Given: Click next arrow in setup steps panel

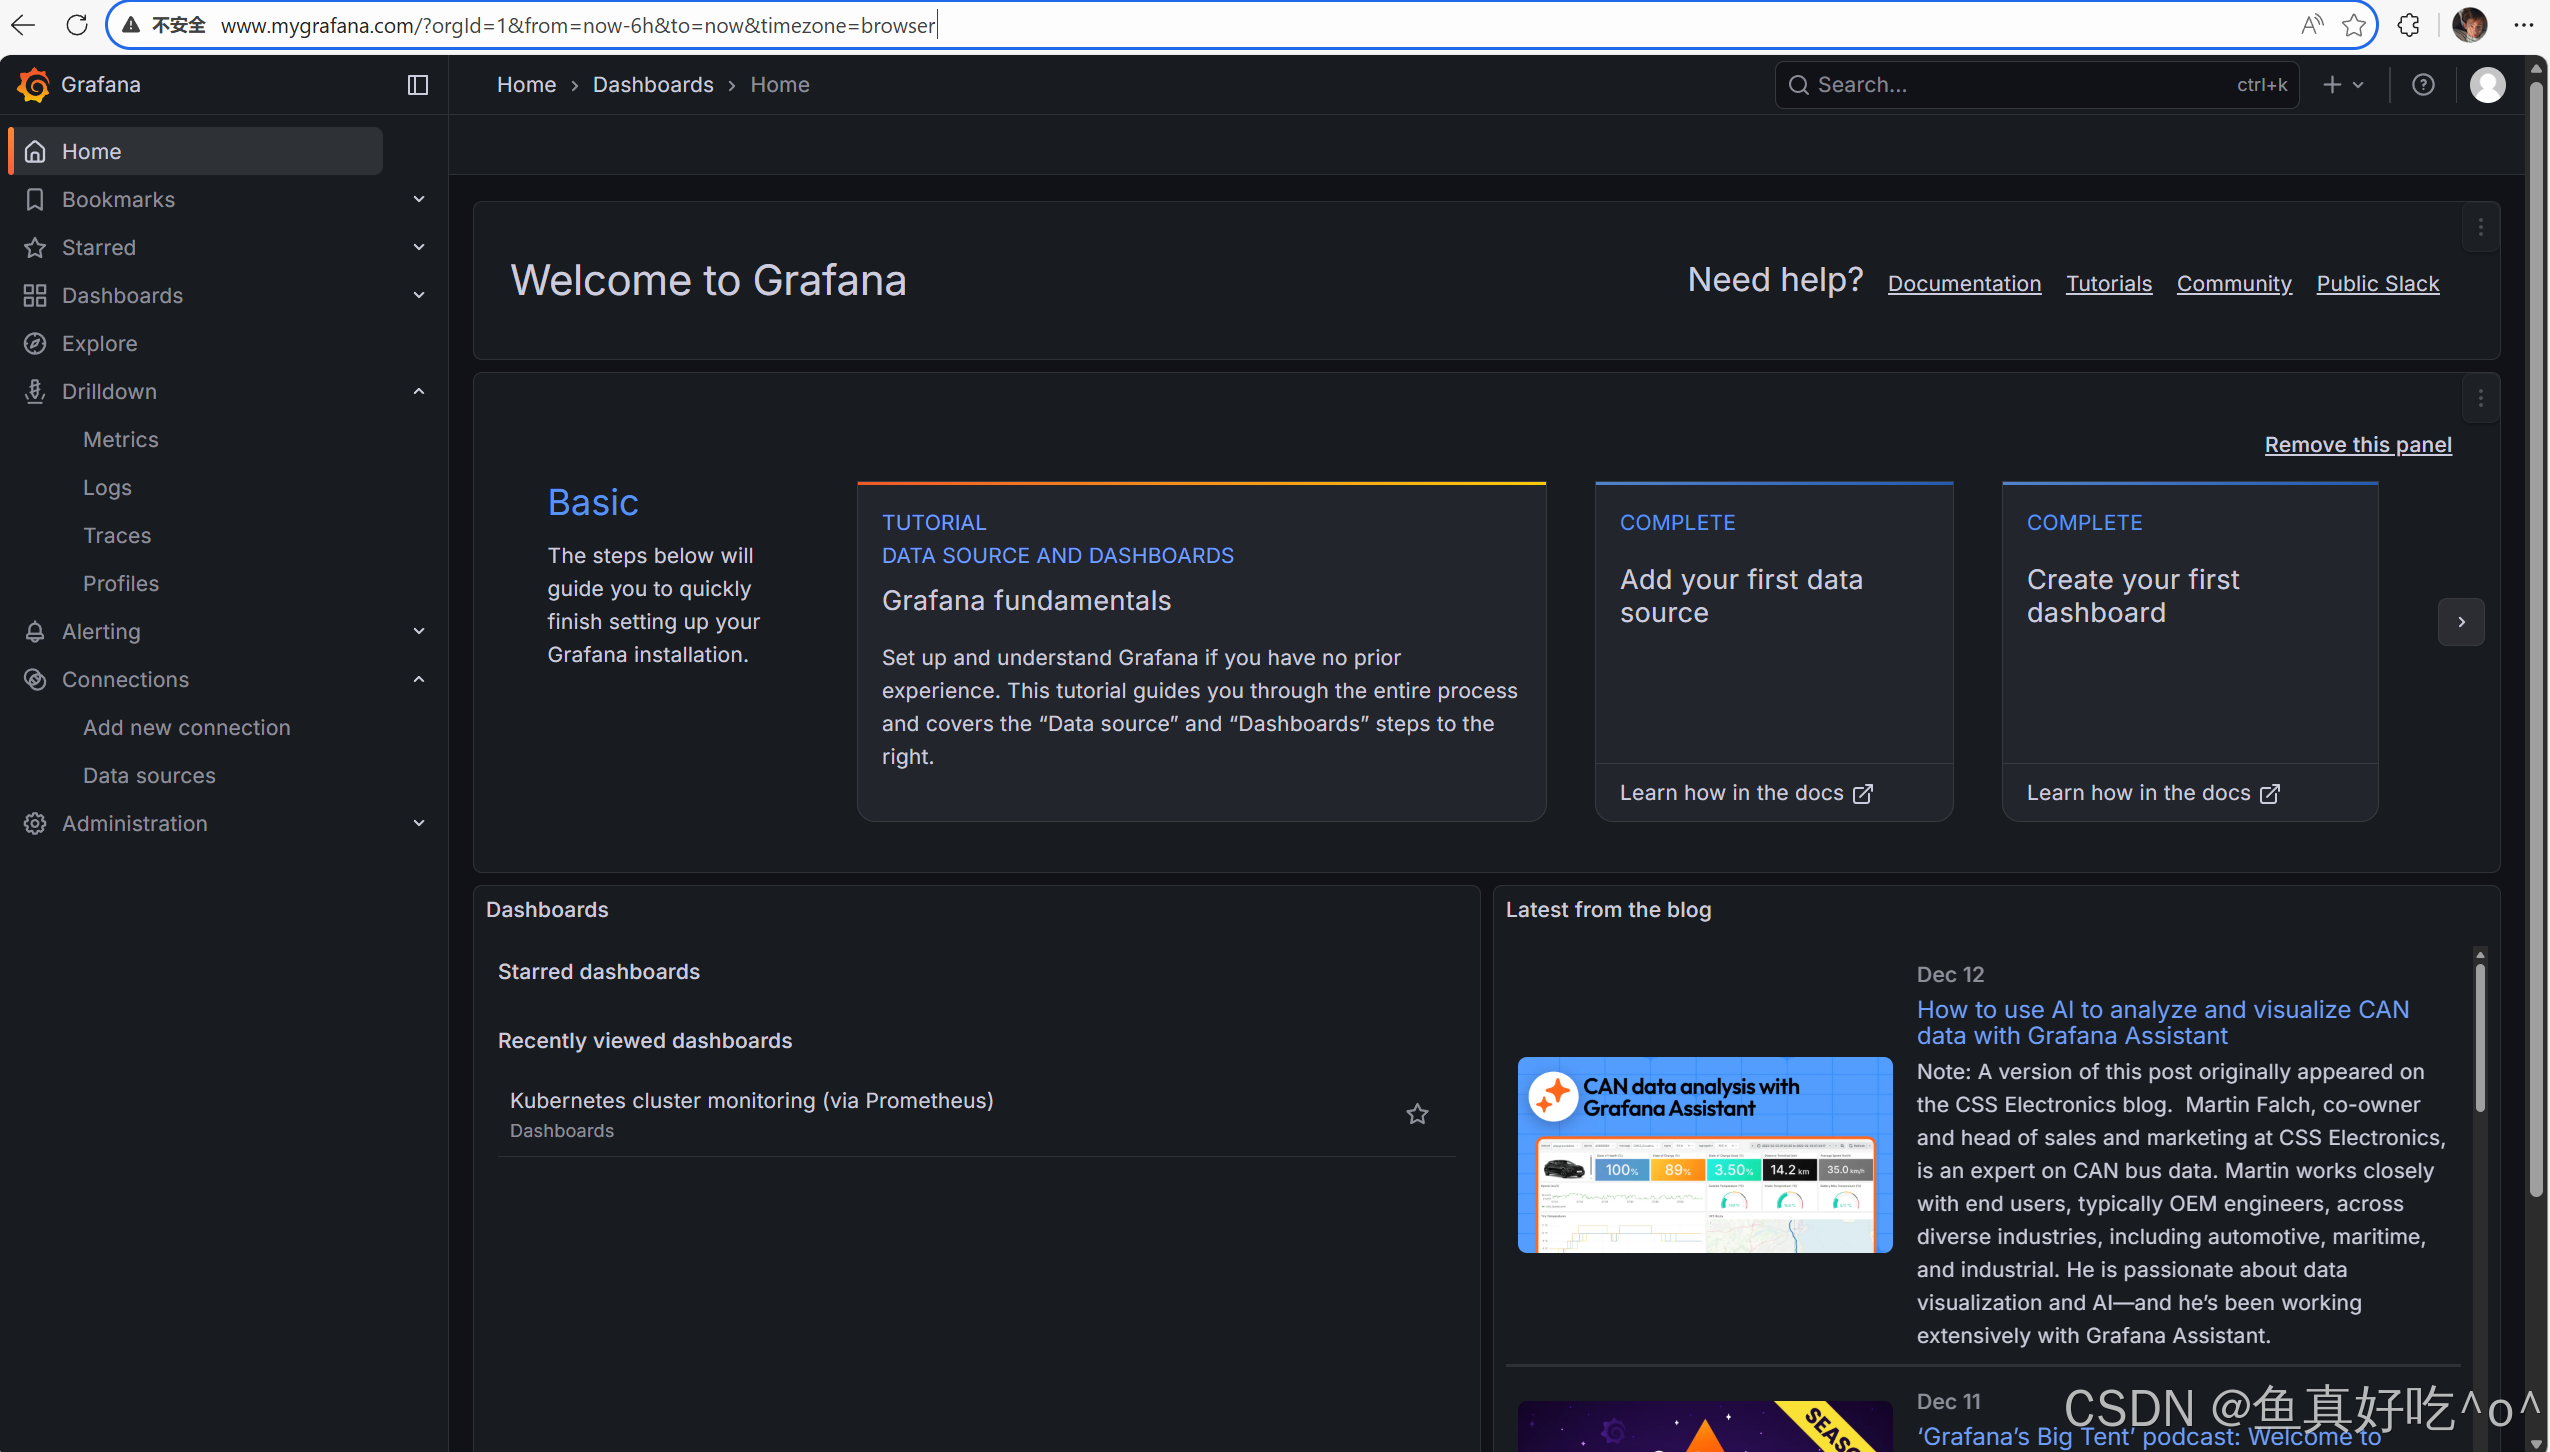Looking at the screenshot, I should [2461, 622].
